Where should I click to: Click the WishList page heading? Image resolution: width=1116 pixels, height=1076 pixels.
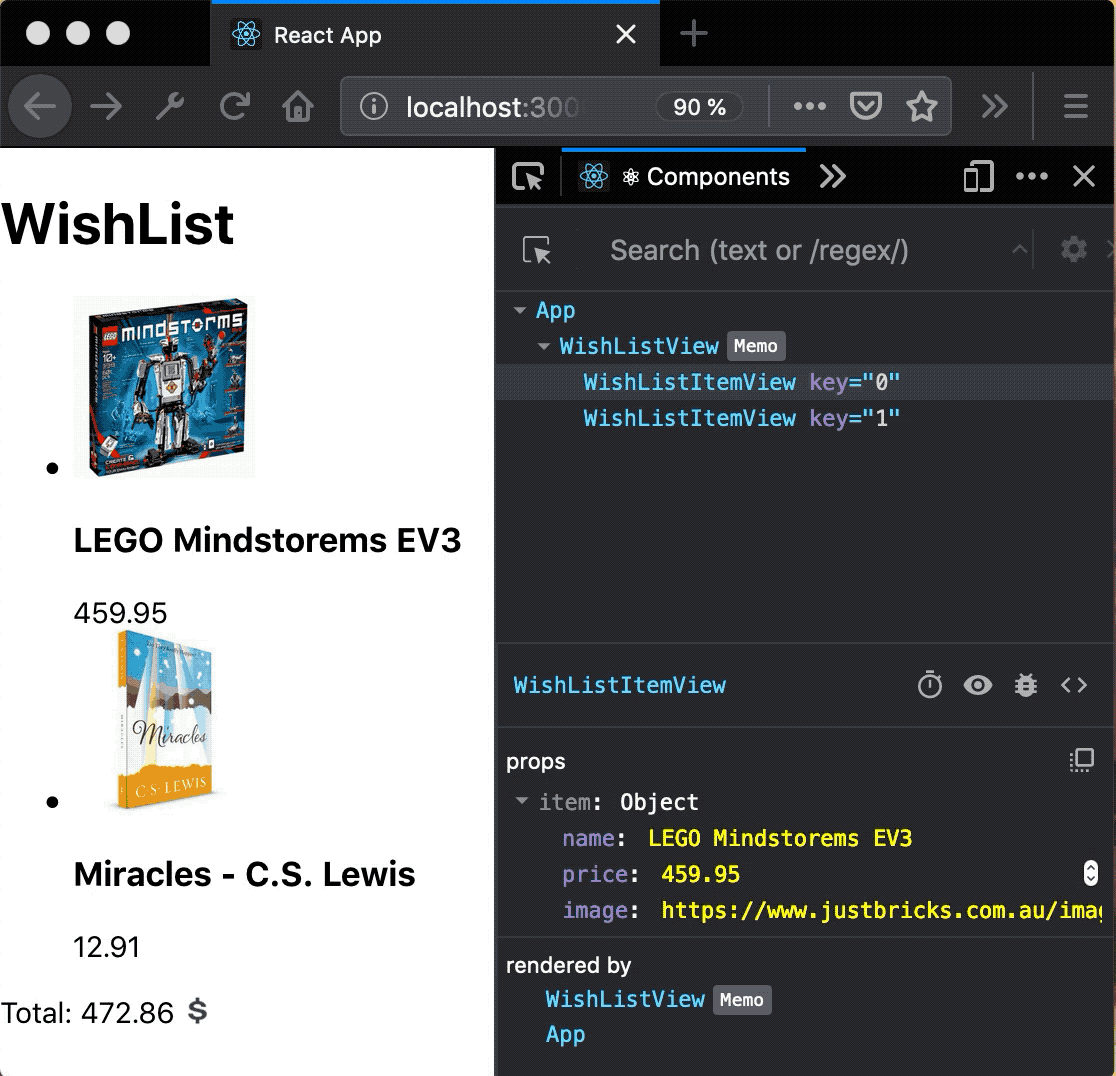click(117, 224)
